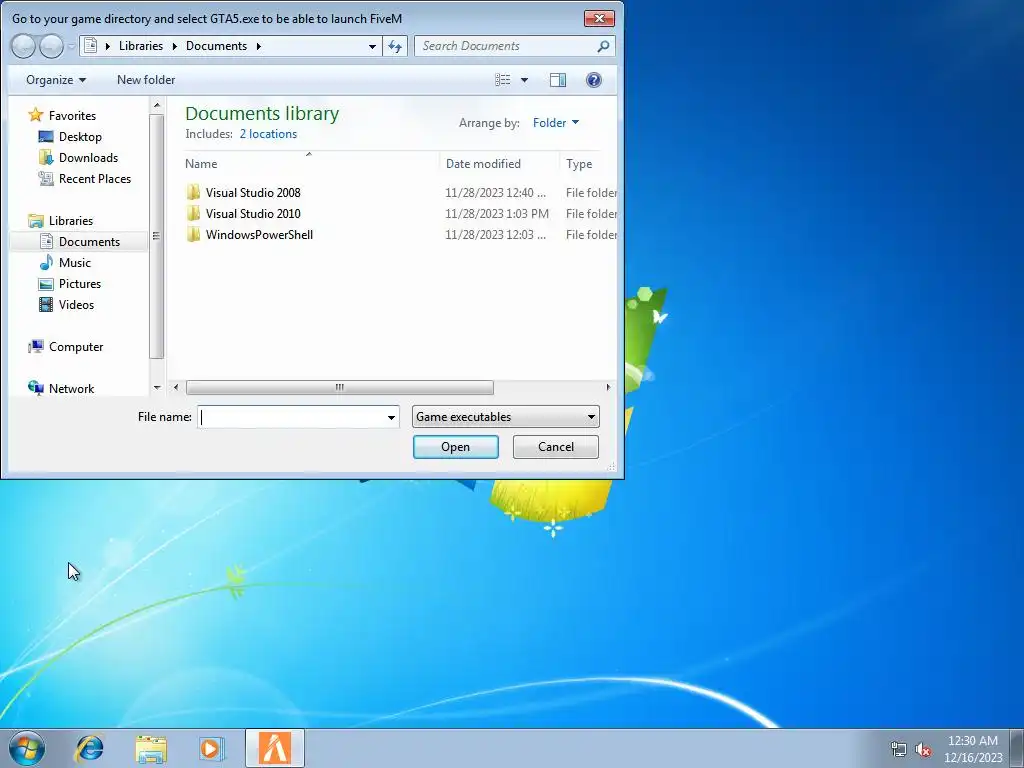Click the navigation pane vertical scrollbar thumb

click(156, 236)
